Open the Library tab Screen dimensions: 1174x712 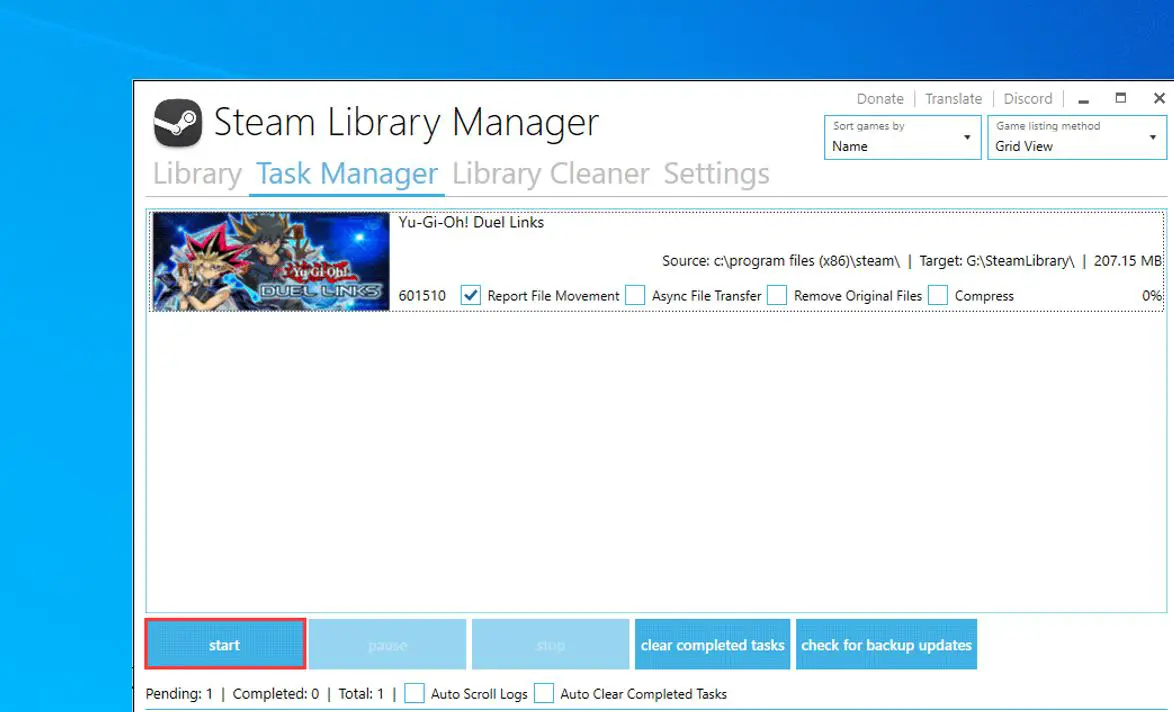(197, 174)
